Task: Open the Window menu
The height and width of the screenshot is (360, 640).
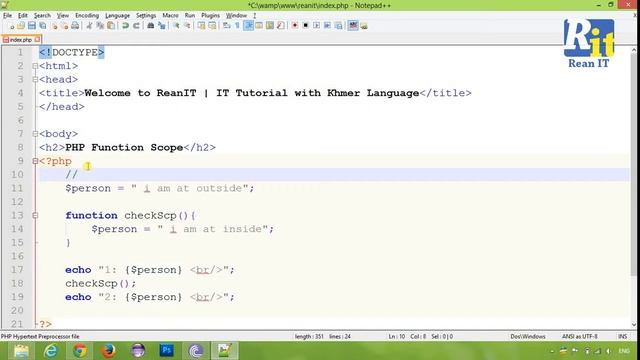Action: tap(236, 16)
